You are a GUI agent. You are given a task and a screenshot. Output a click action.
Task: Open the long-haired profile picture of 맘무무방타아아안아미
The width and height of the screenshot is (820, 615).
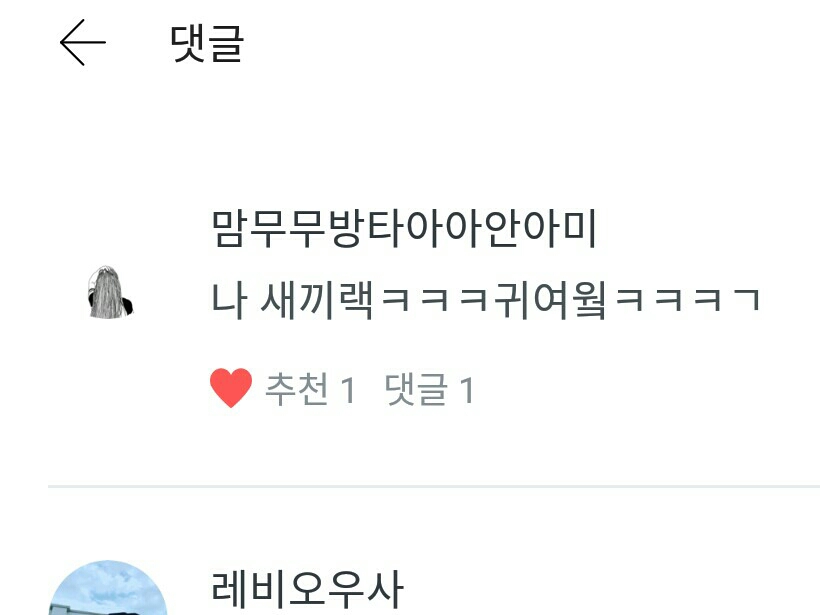(110, 292)
